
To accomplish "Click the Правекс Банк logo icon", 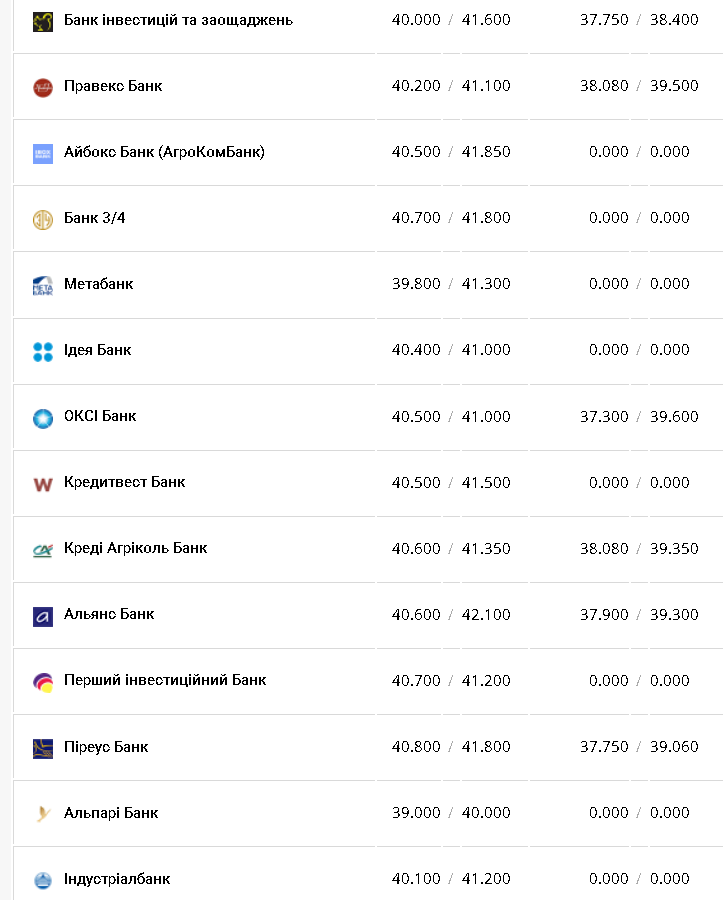I will tap(42, 87).
